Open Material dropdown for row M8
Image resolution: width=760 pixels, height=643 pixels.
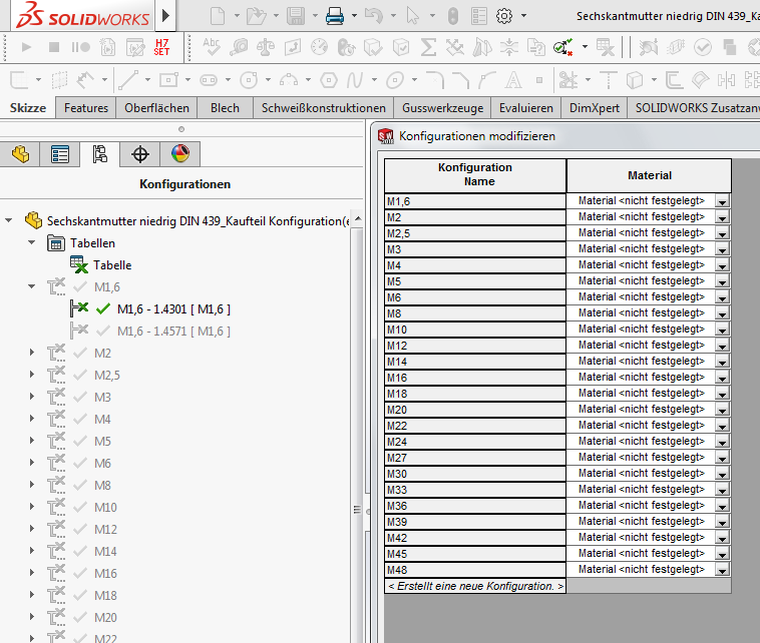point(722,314)
